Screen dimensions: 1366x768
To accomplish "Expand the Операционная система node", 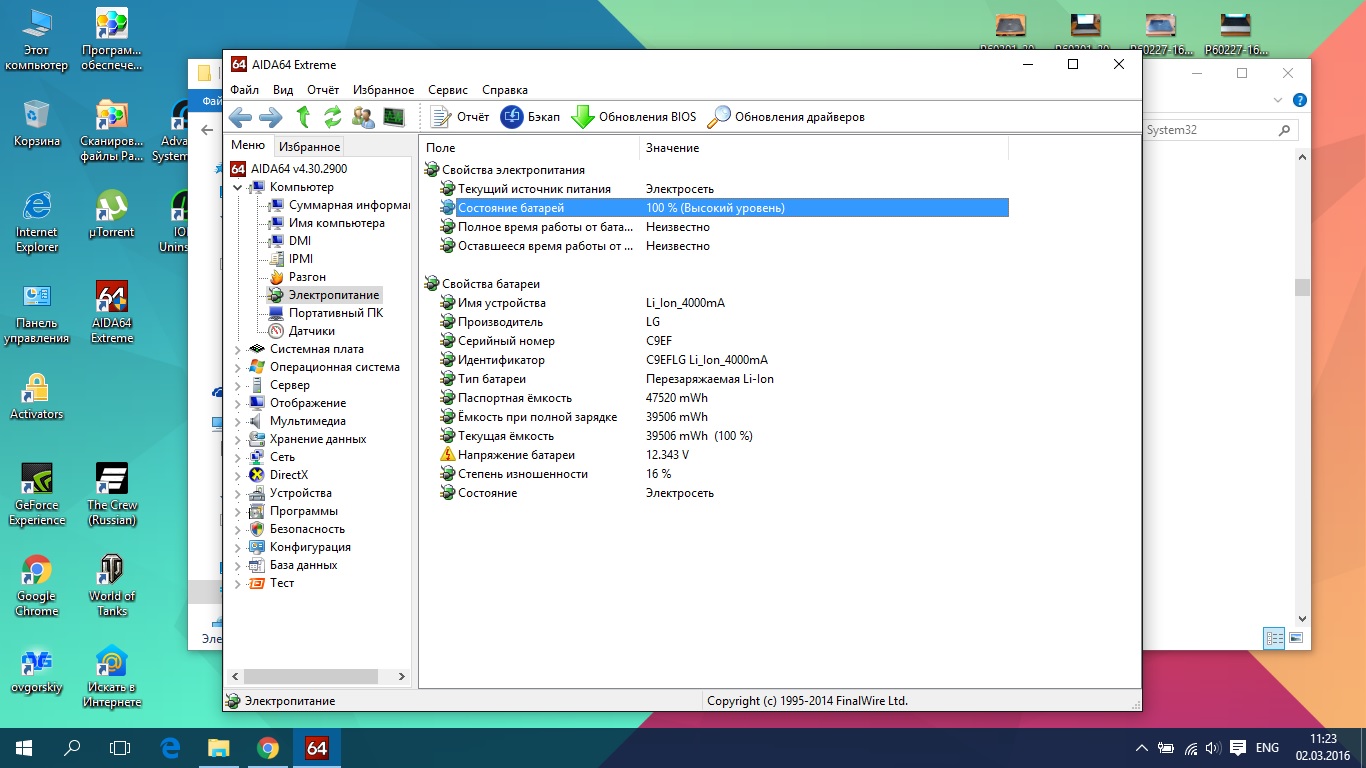I will [238, 367].
